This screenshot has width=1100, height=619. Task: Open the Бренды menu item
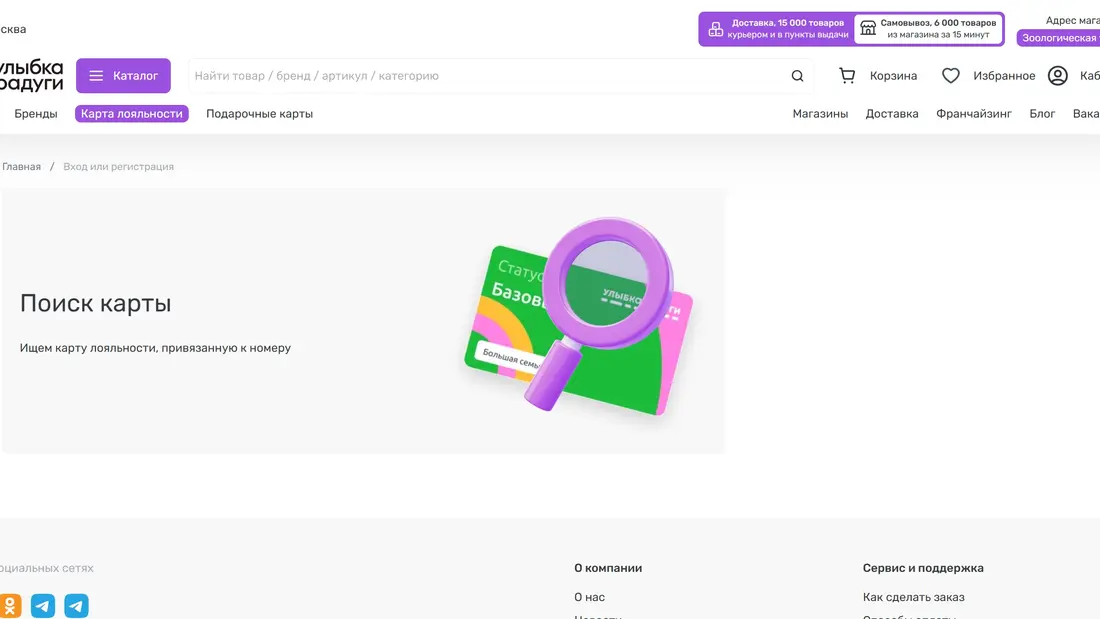[x=36, y=114]
